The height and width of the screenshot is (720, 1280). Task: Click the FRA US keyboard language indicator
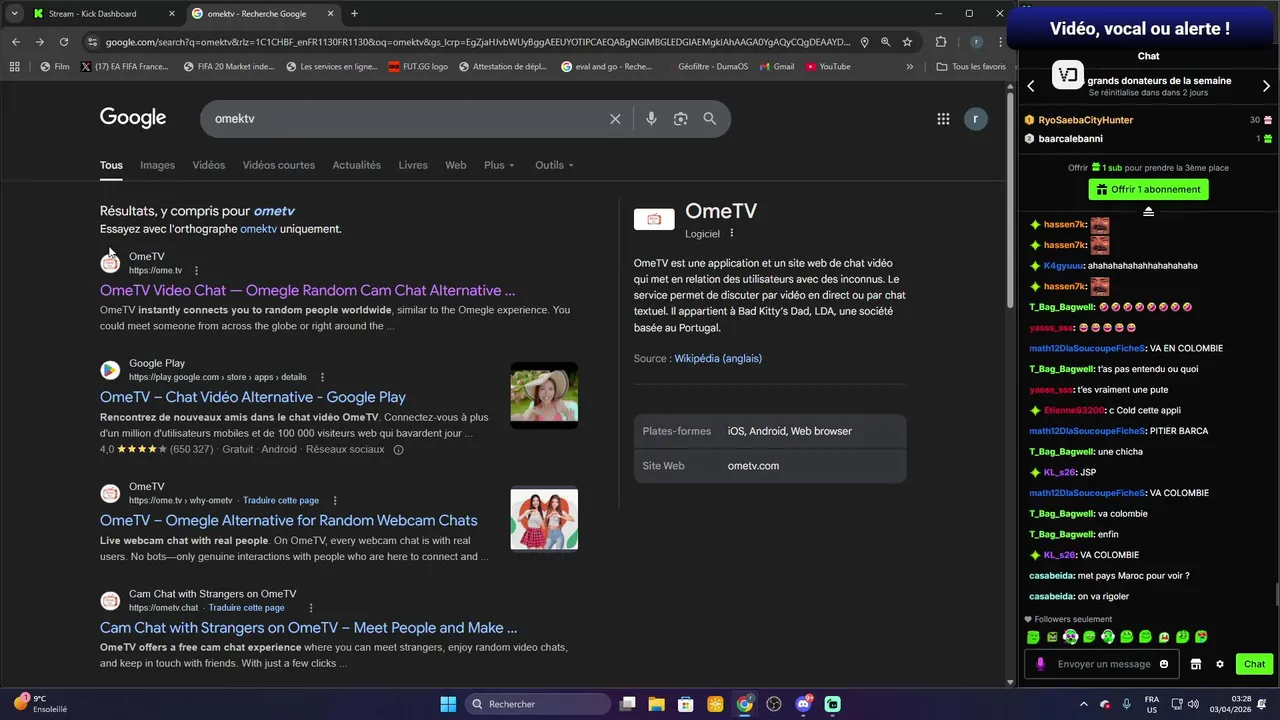(1152, 704)
